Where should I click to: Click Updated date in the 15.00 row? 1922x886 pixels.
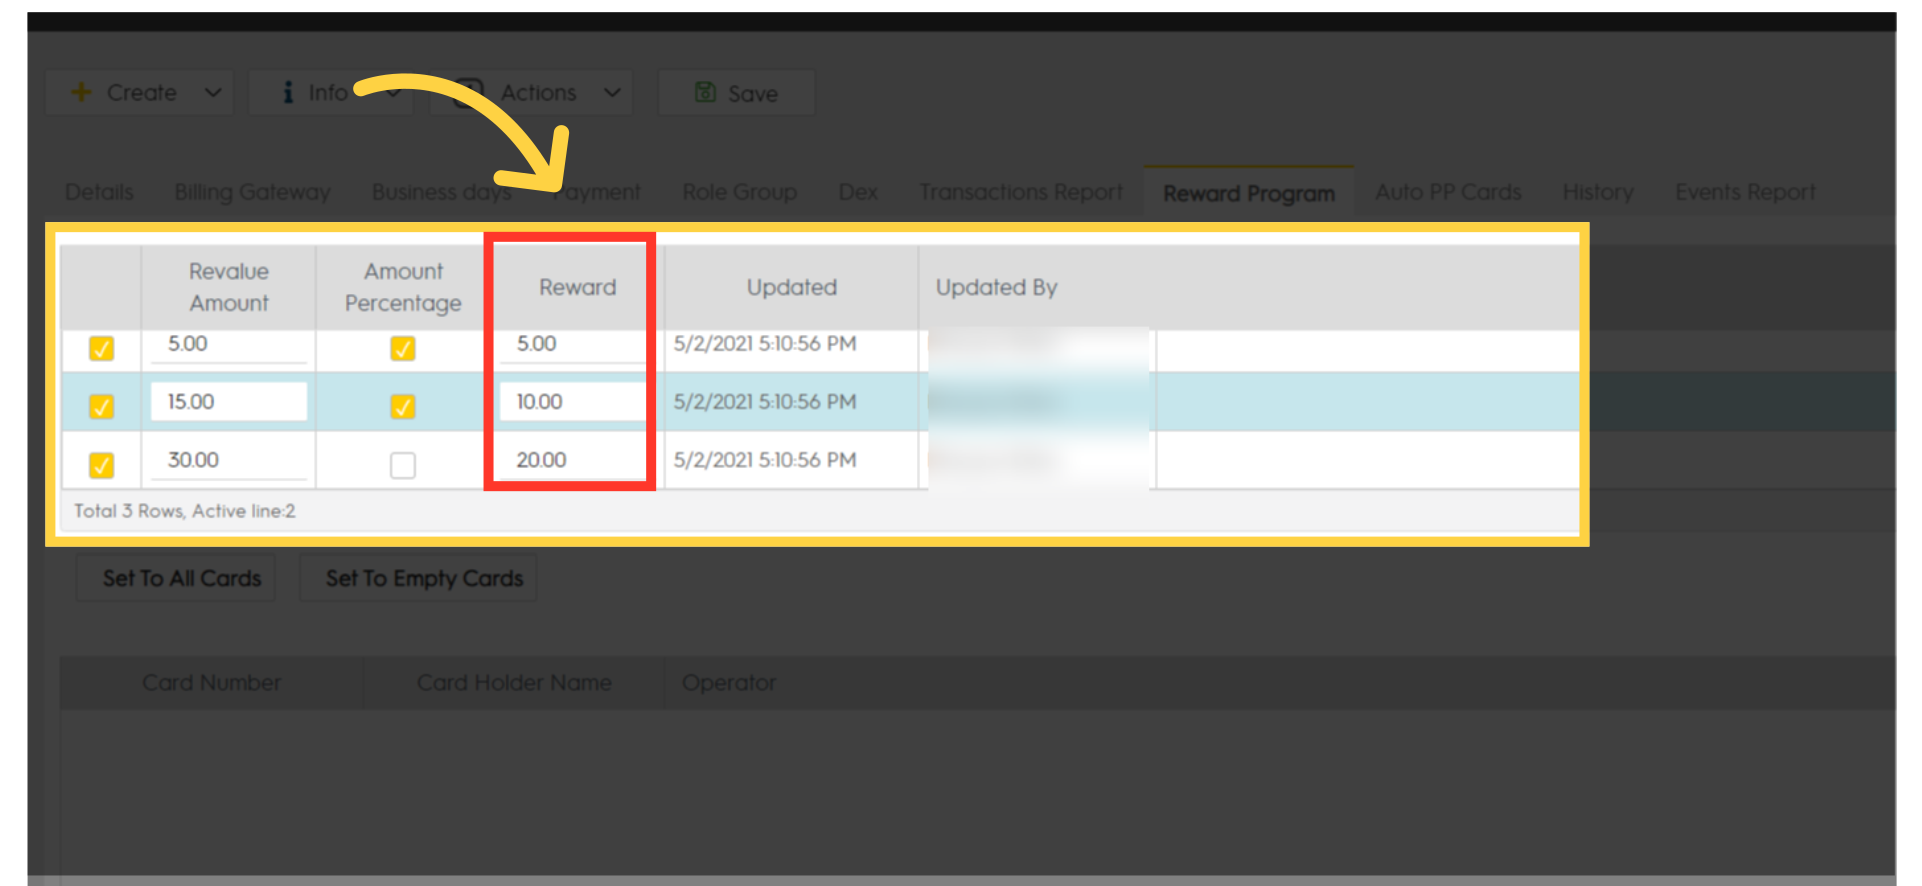(x=765, y=401)
